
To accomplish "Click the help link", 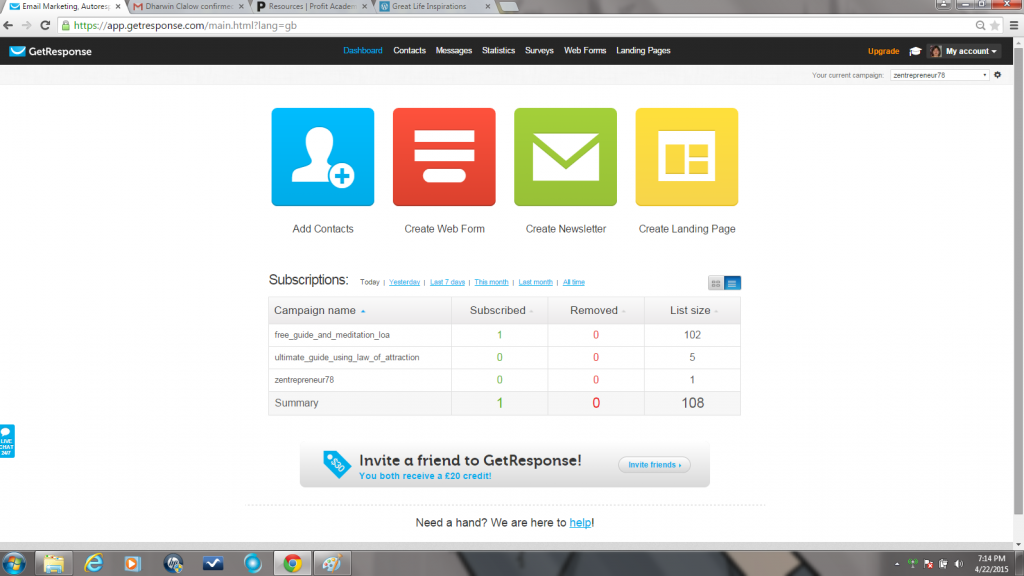I will [580, 522].
